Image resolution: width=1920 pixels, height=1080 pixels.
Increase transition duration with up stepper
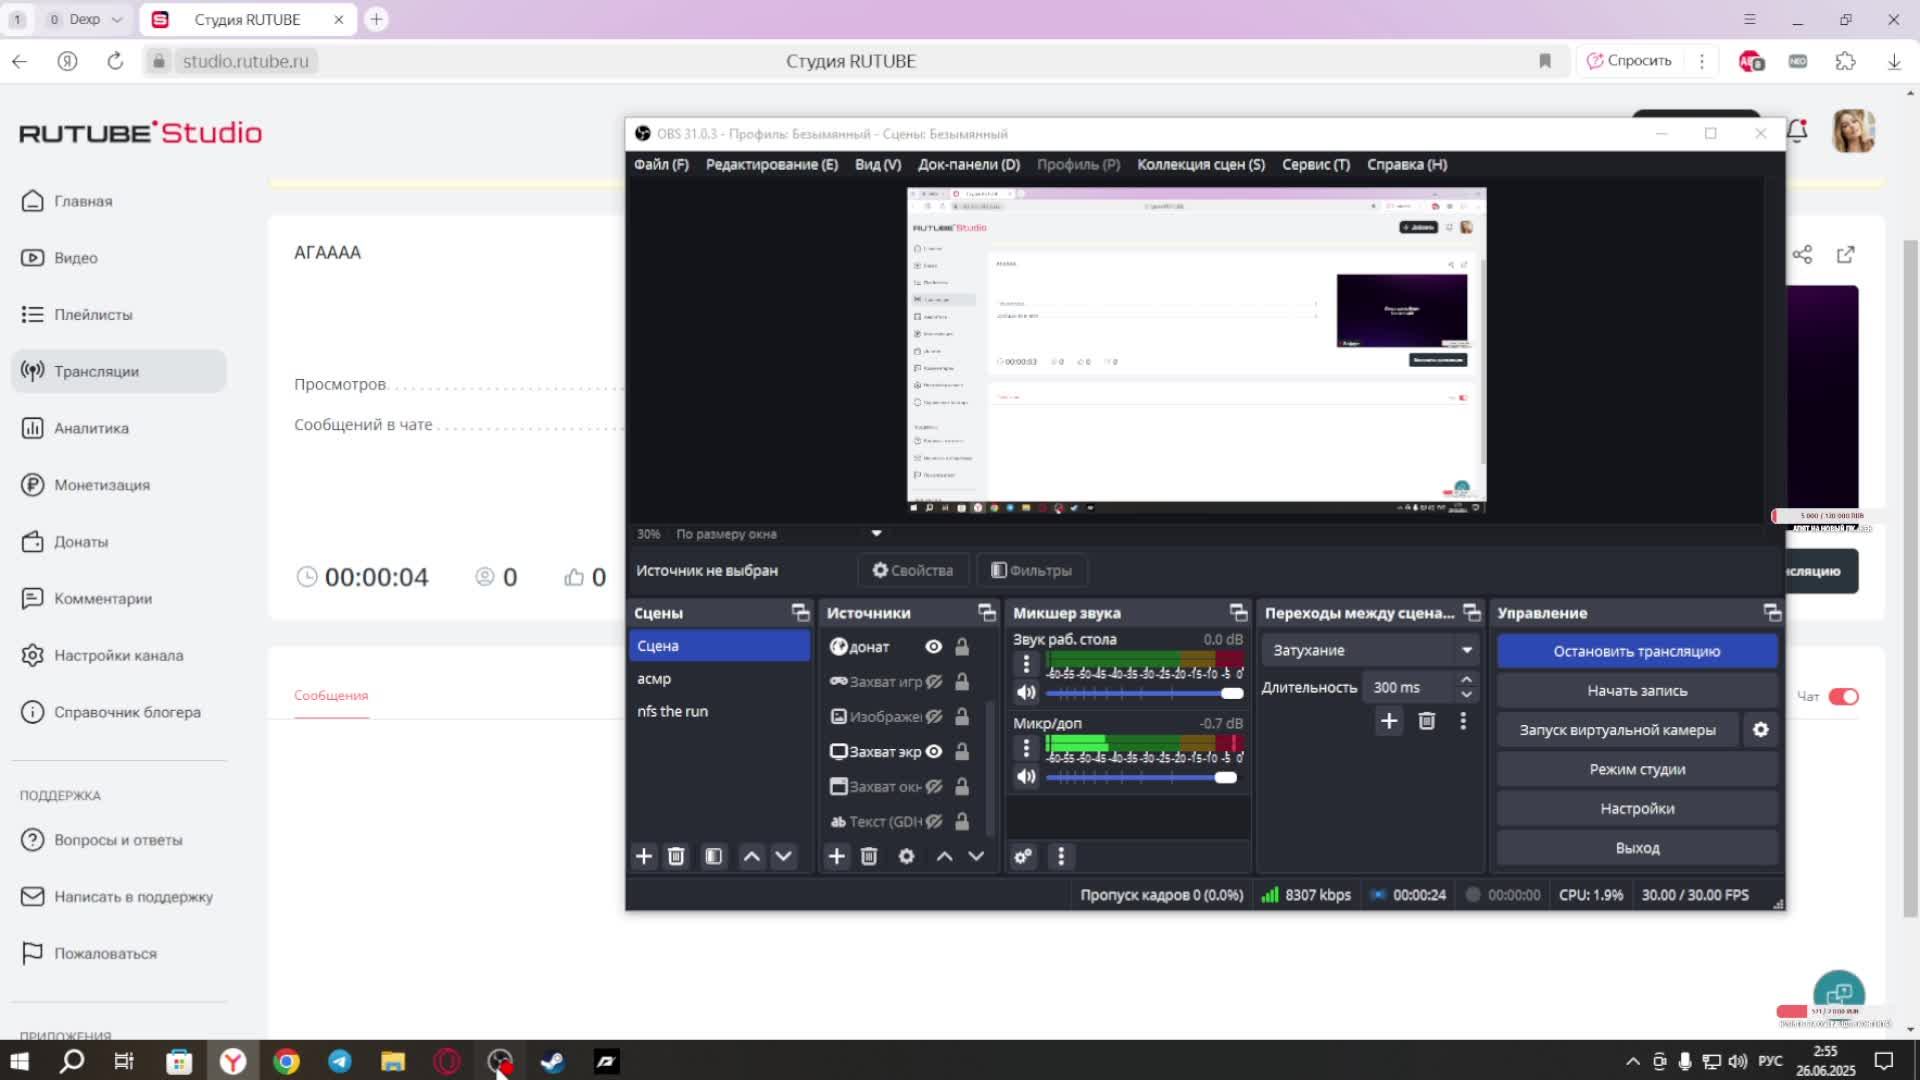coord(1466,680)
